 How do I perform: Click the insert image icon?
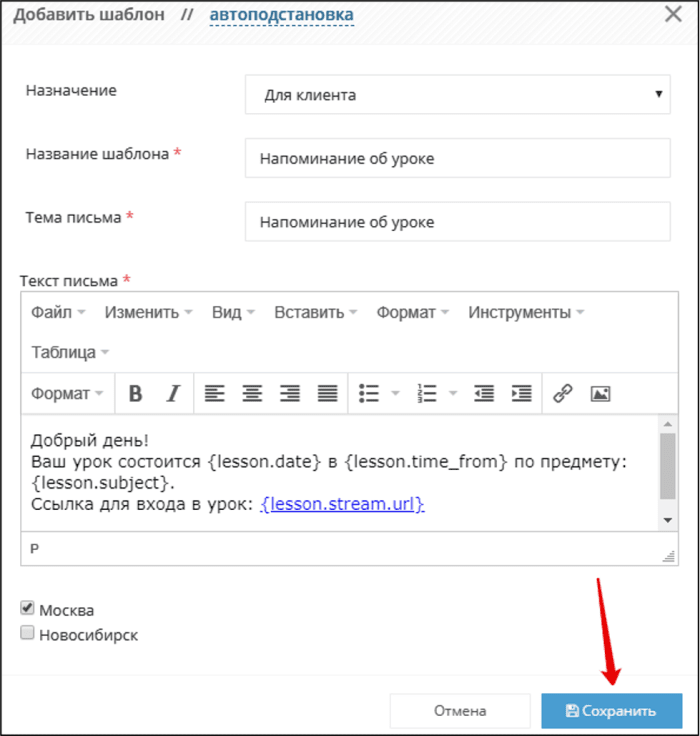click(x=600, y=393)
